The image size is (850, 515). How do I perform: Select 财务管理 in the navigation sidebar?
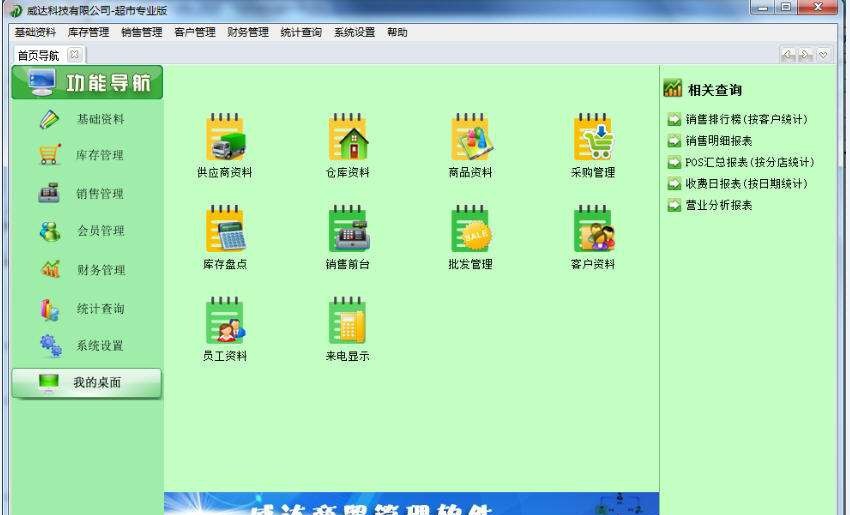[x=81, y=269]
